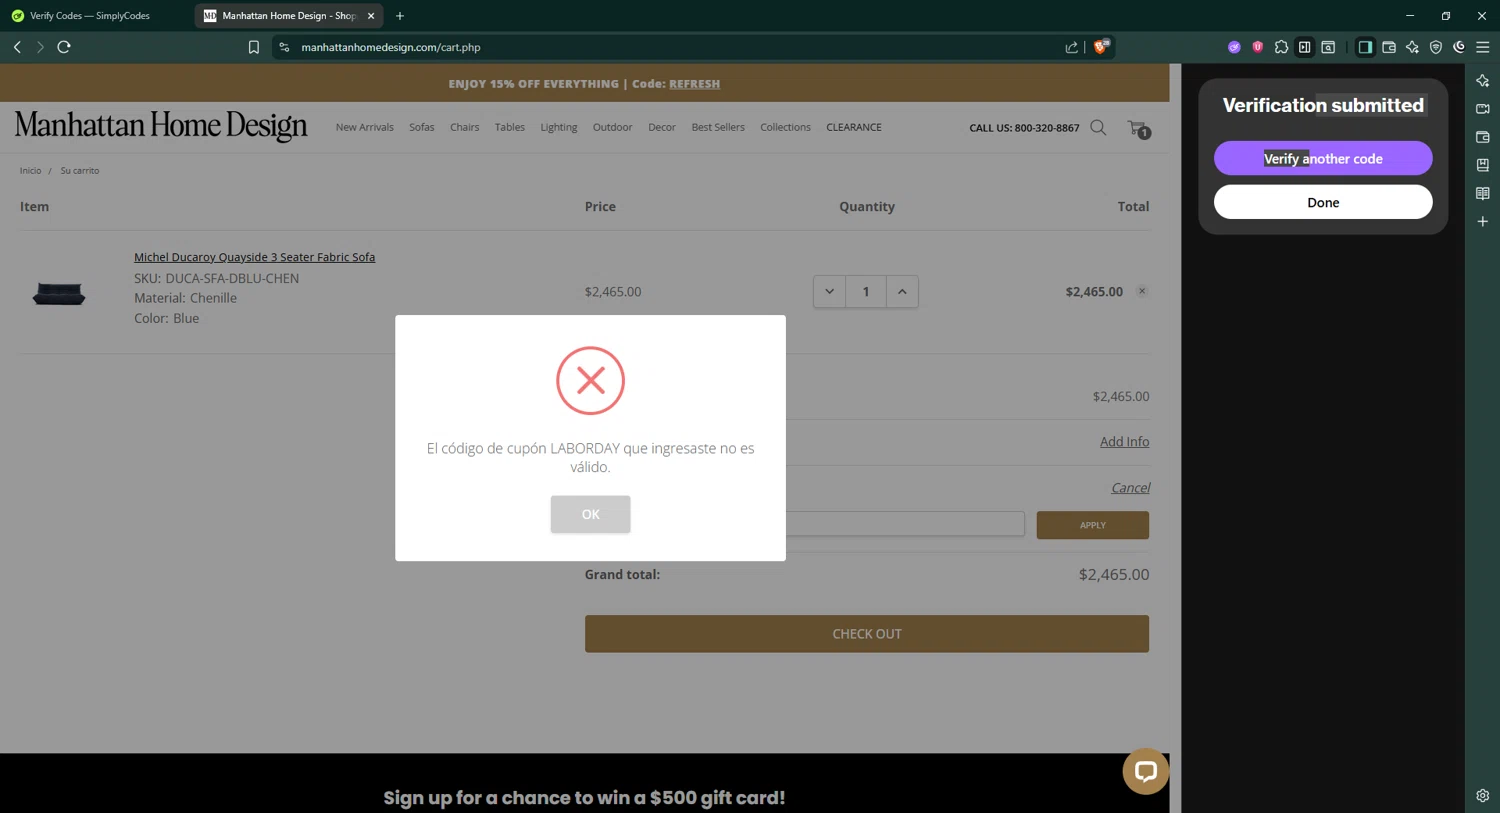Dismiss the invalid coupon dialog with OK

[590, 514]
